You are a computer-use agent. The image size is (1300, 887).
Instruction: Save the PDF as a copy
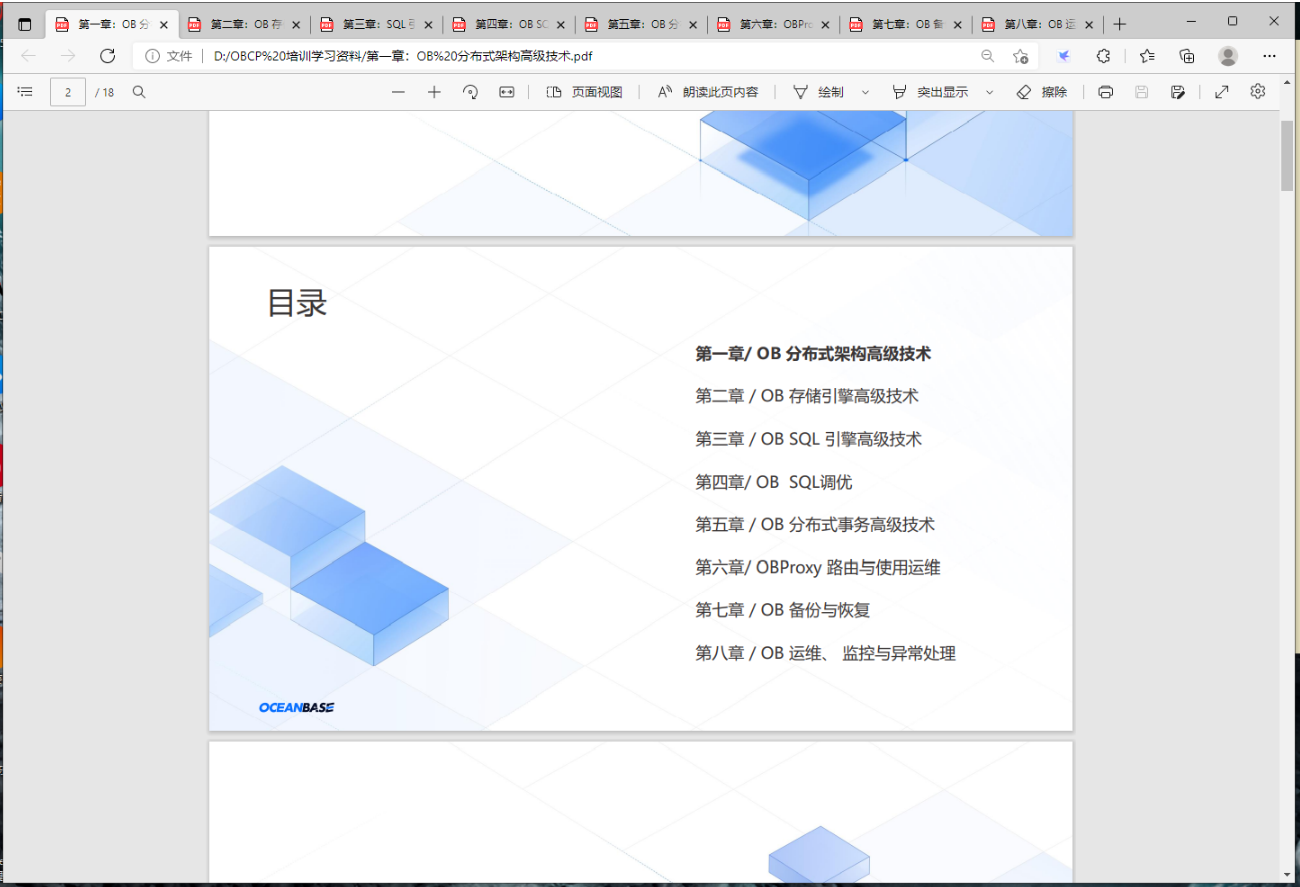1178,92
